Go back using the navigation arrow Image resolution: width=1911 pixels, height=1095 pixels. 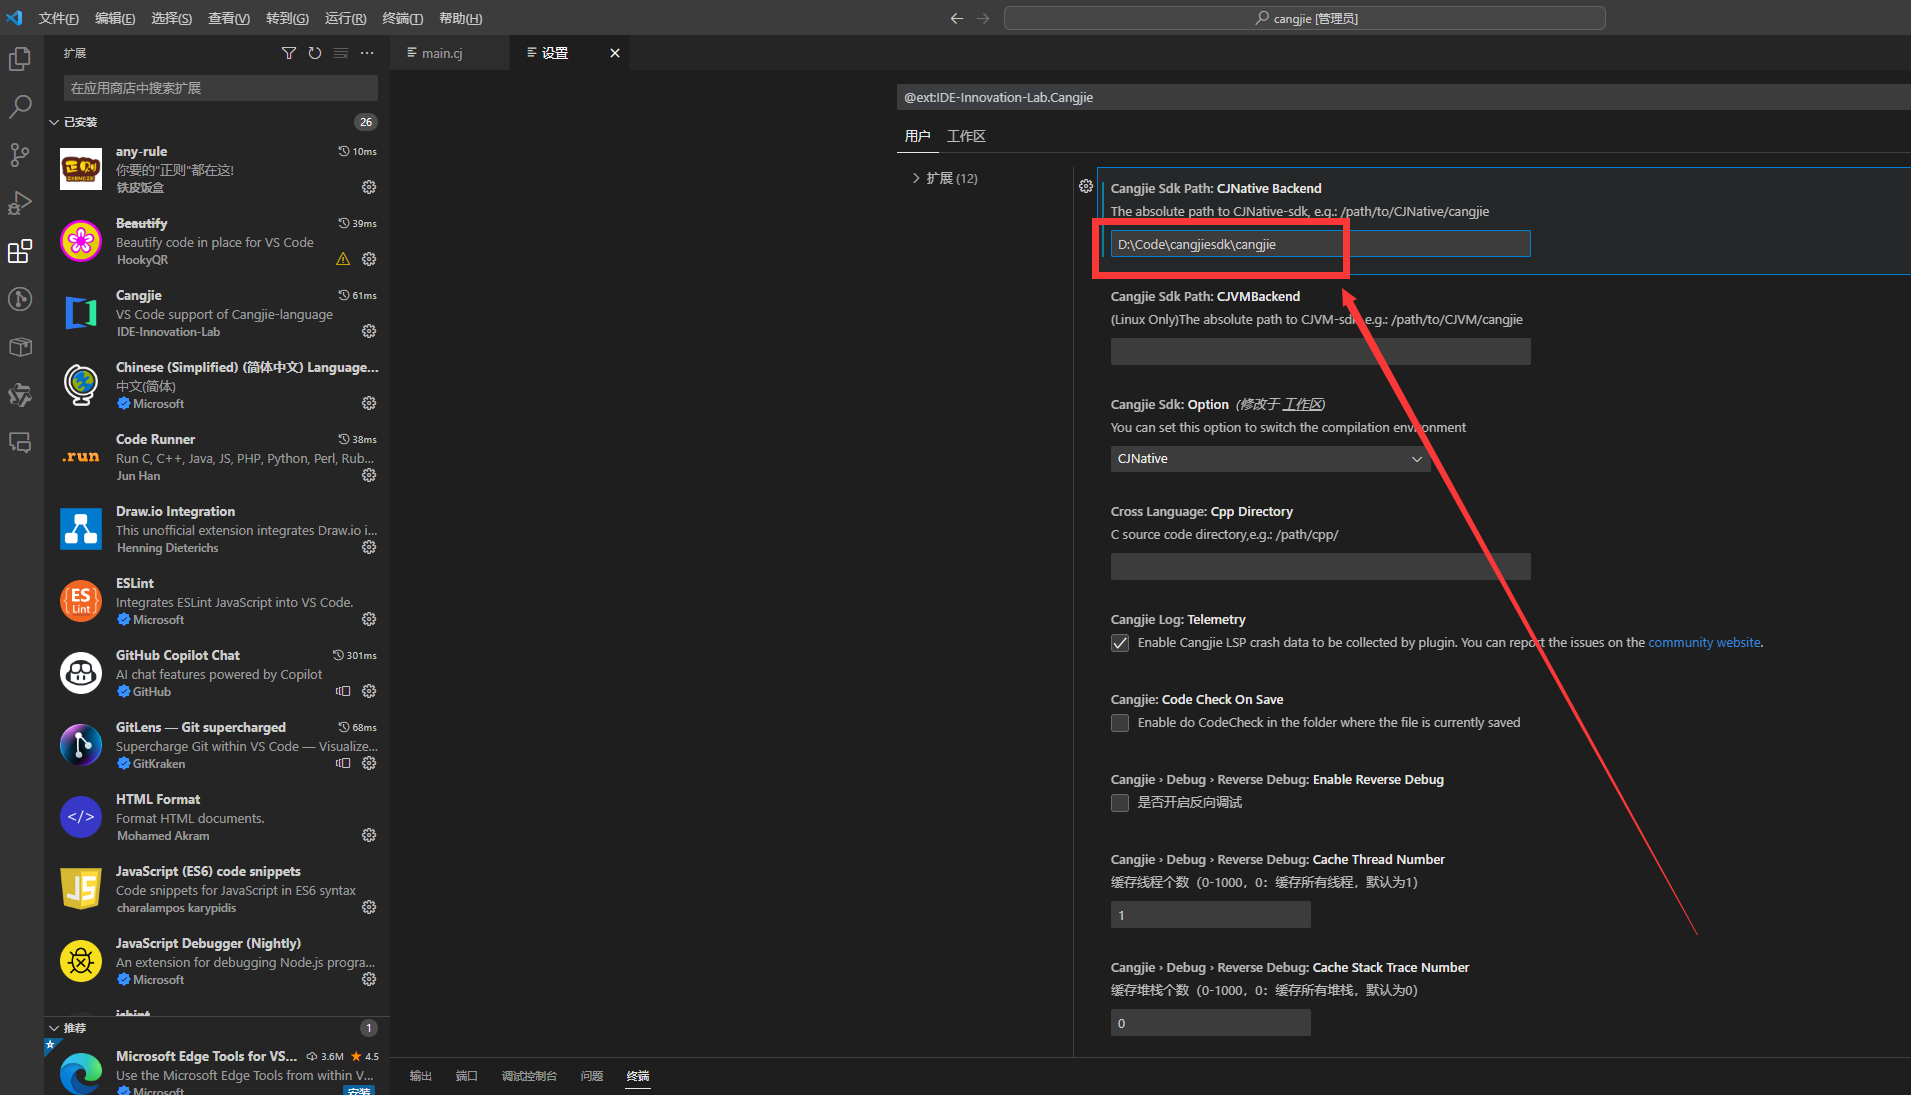point(957,18)
